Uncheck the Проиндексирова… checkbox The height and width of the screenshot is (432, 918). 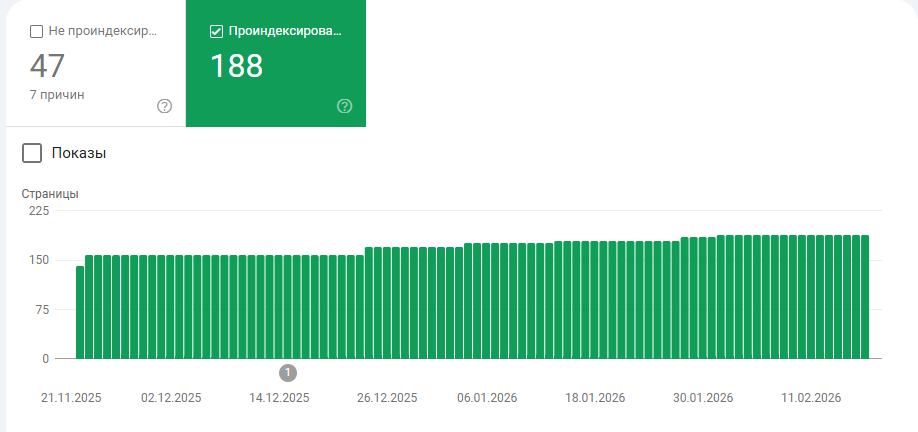pyautogui.click(x=216, y=32)
